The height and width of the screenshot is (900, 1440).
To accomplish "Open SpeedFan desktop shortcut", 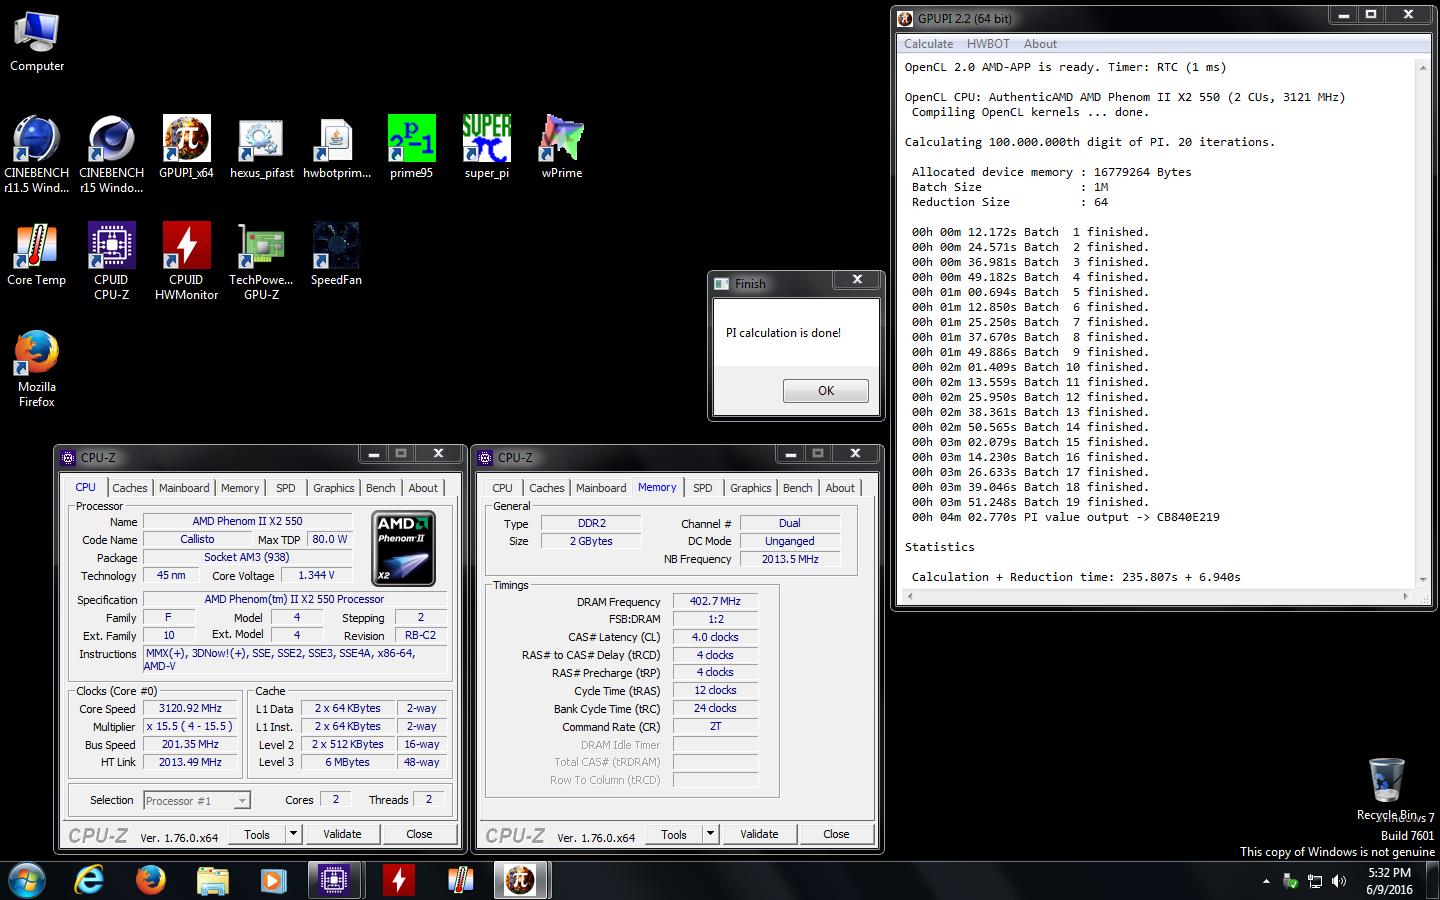I will click(336, 254).
